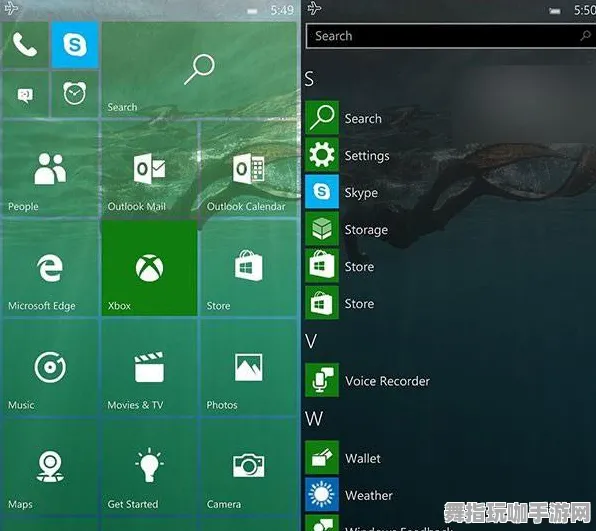Viewport: 596px width, 531px height.
Task: Click the Search field in app list
Action: pyautogui.click(x=450, y=36)
